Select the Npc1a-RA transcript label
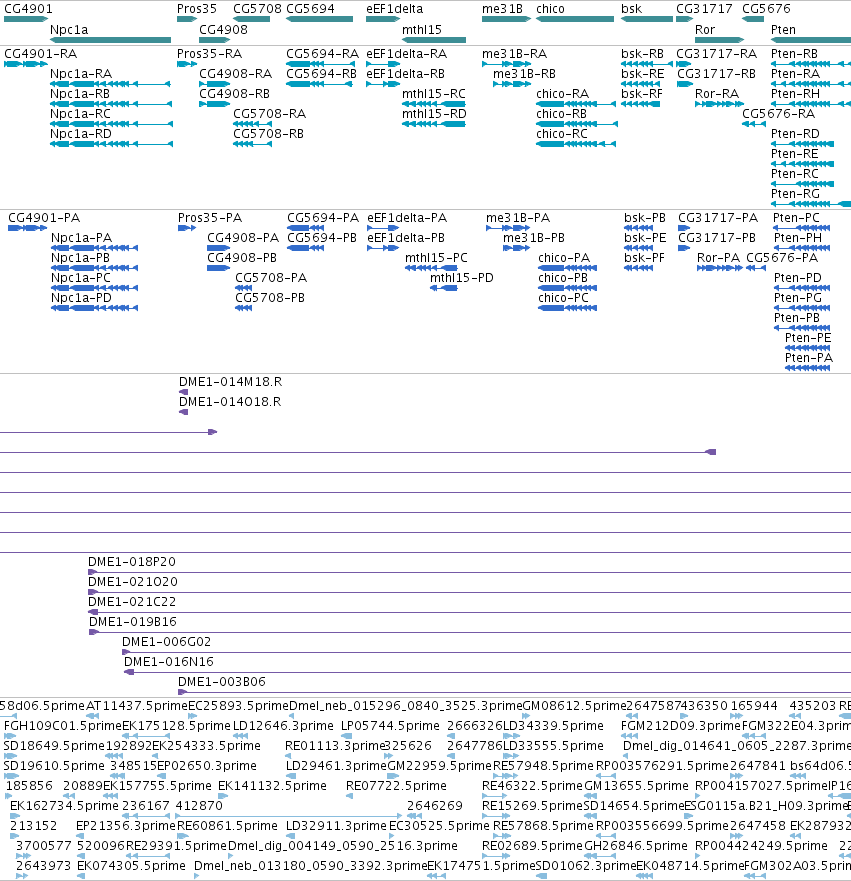This screenshot has width=851, height=881. (81, 74)
